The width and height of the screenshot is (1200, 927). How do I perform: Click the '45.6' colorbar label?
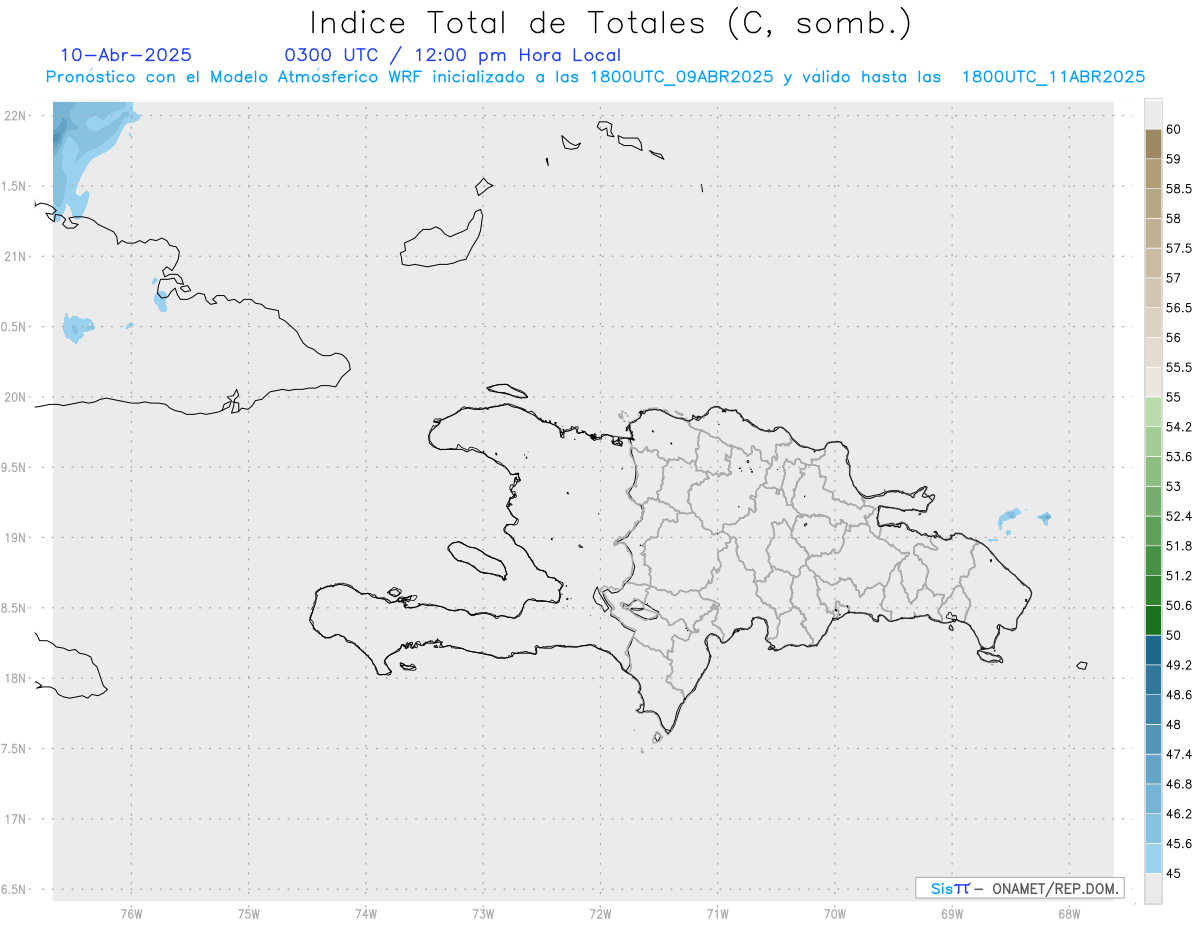point(1178,844)
